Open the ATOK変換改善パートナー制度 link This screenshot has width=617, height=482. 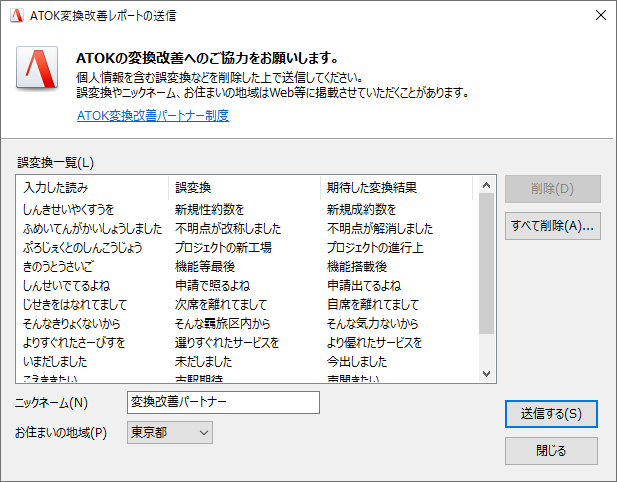tap(153, 116)
